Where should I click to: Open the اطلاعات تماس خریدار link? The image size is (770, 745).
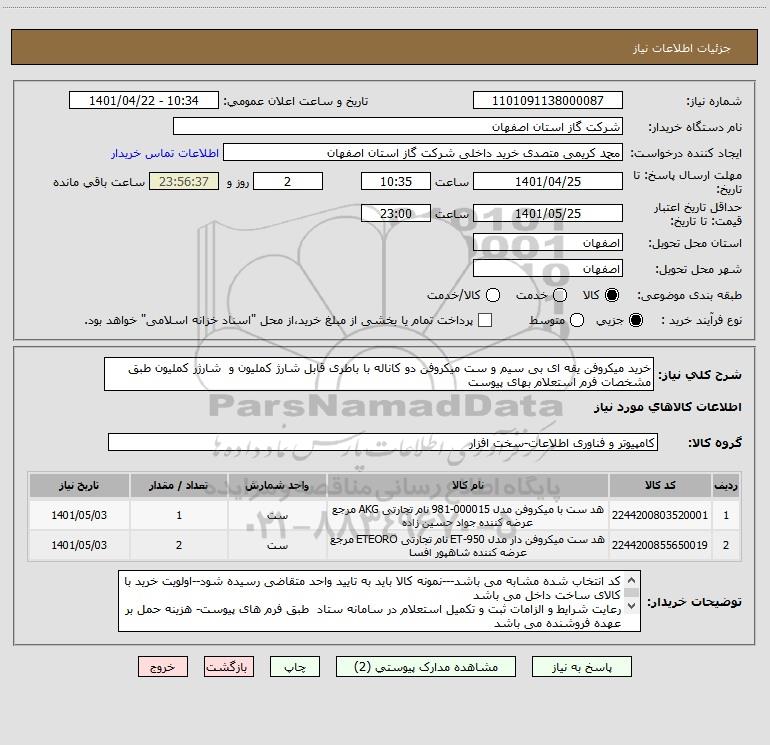(165, 153)
